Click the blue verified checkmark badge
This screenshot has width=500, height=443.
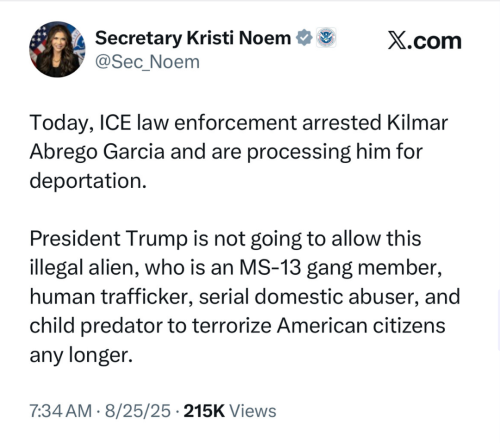pos(304,37)
